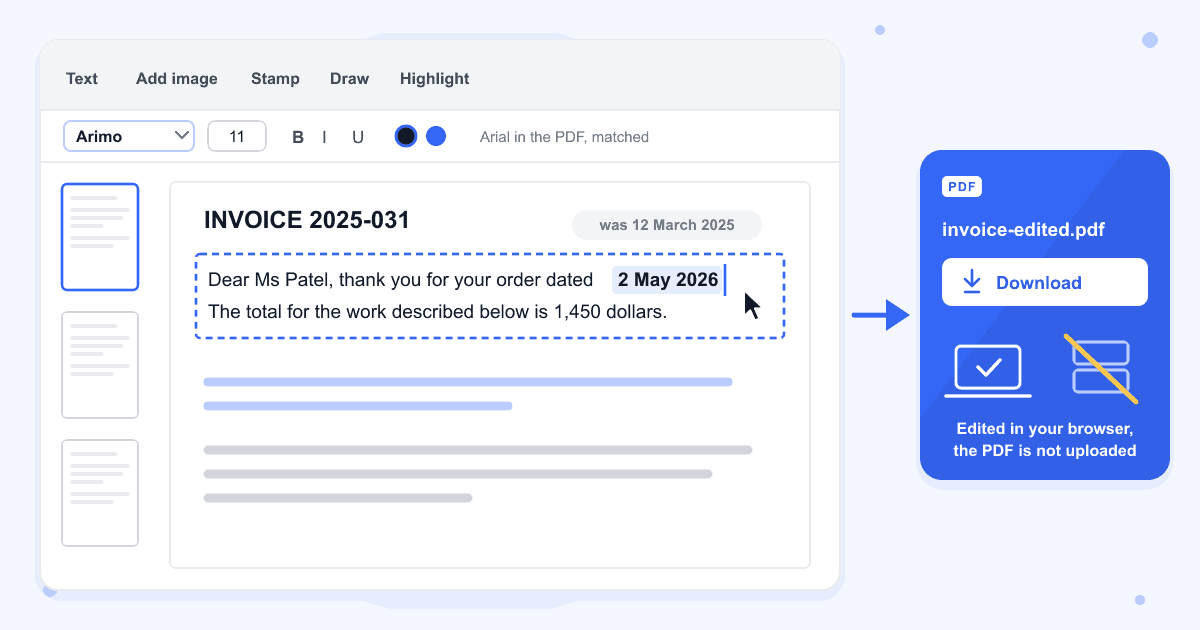Click the font size field showing 11
1200x630 pixels.
pyautogui.click(x=237, y=136)
